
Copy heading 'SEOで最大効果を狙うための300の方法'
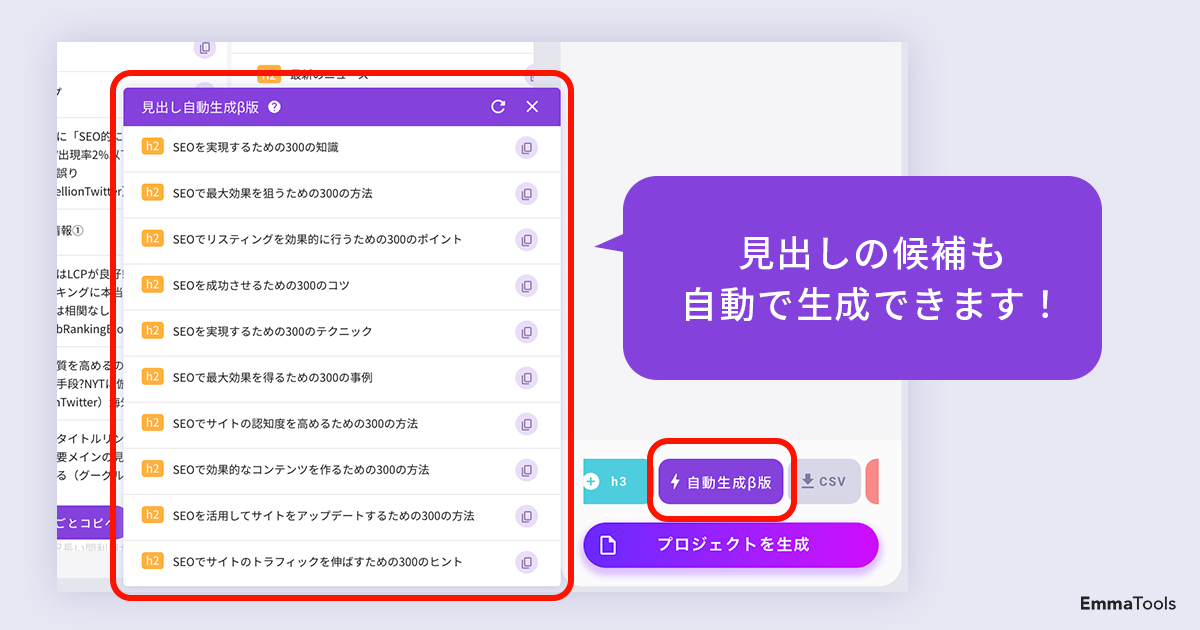(x=527, y=194)
